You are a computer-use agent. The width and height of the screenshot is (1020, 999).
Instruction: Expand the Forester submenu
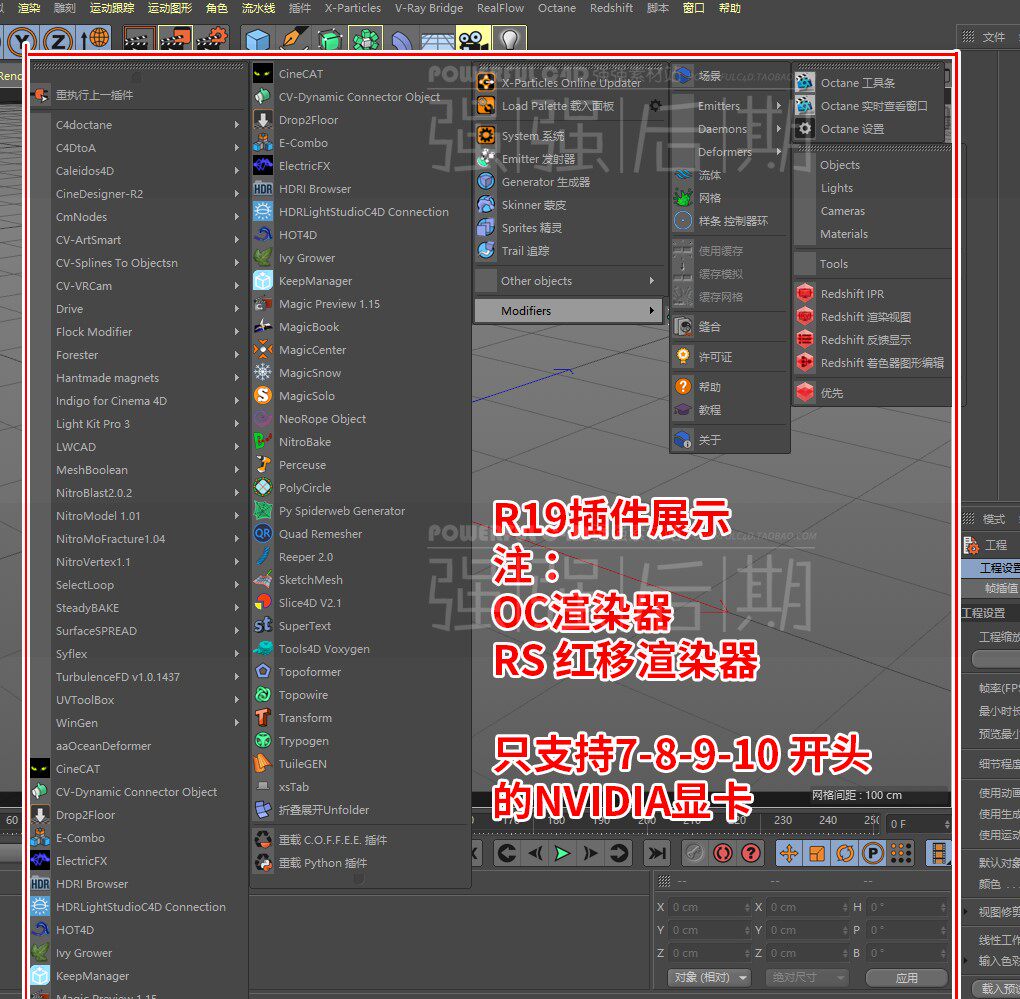click(148, 355)
